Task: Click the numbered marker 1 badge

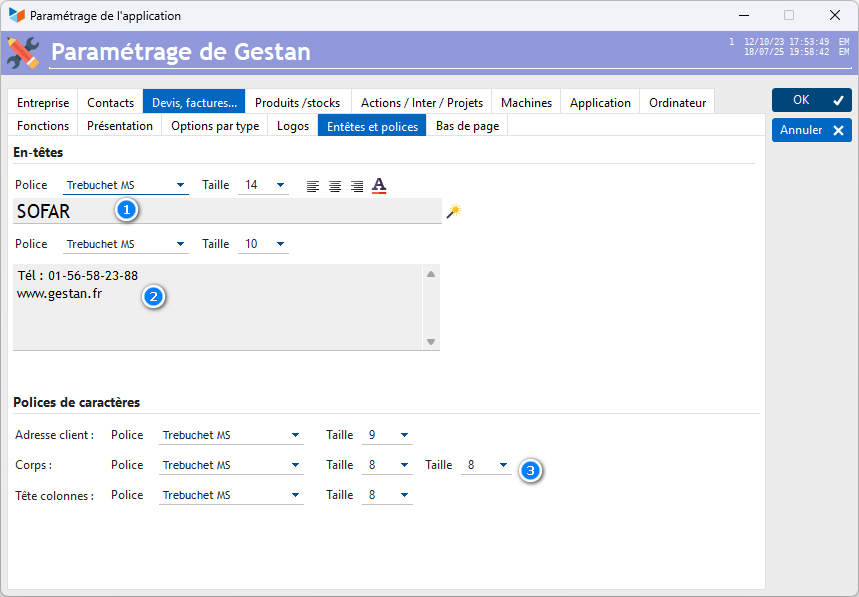Action: point(125,210)
